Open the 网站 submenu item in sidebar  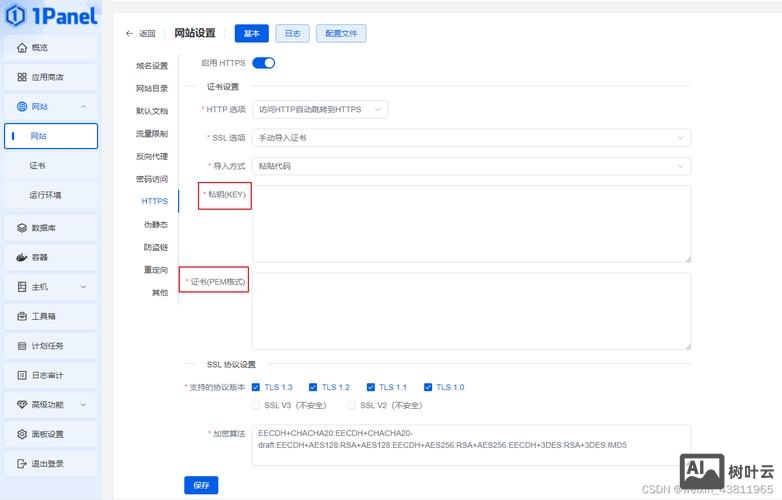click(51, 136)
